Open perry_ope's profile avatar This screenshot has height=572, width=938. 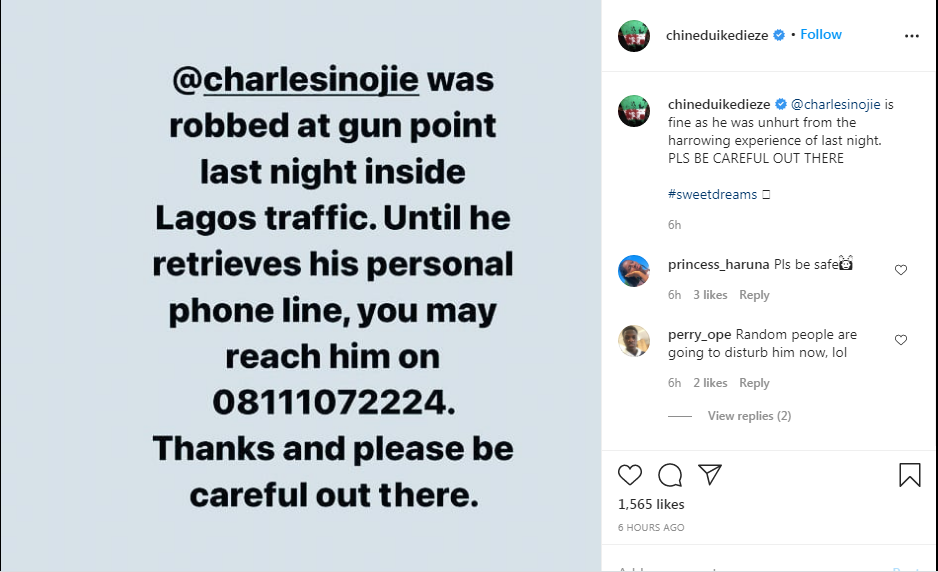[x=634, y=341]
